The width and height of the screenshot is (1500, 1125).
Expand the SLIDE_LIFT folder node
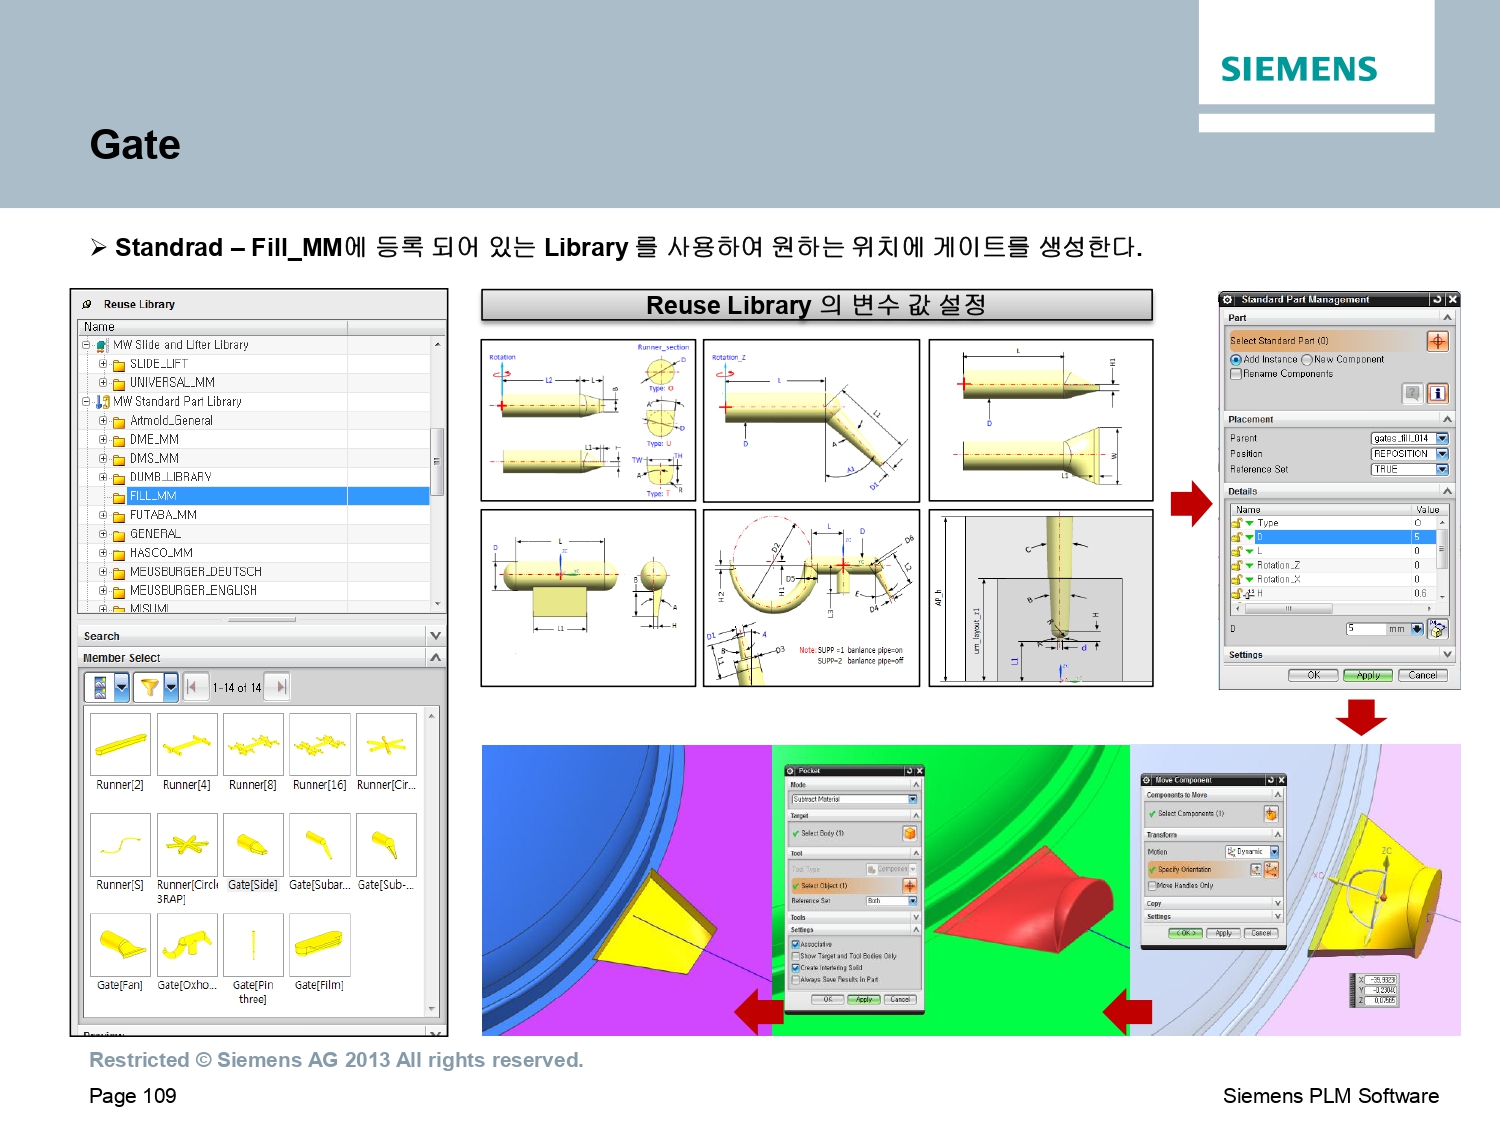(x=103, y=364)
